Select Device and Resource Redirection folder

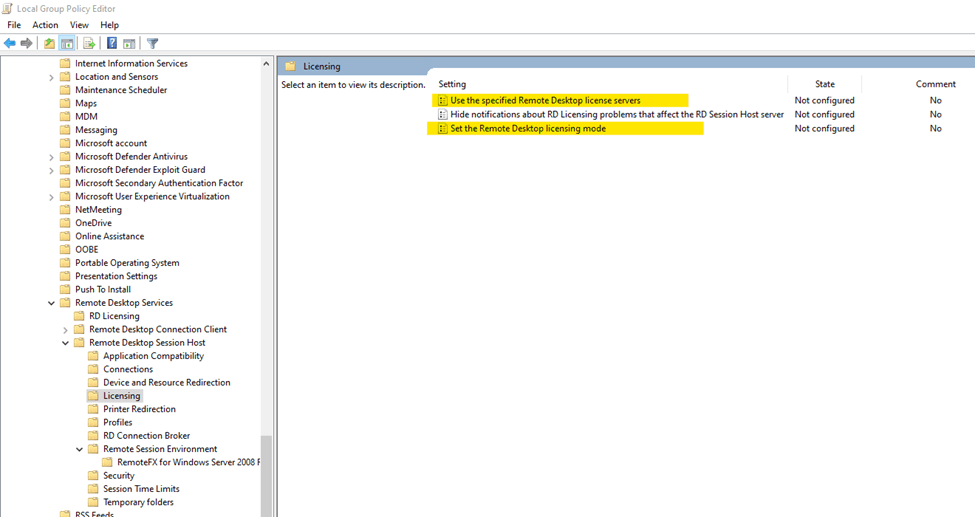pos(167,383)
